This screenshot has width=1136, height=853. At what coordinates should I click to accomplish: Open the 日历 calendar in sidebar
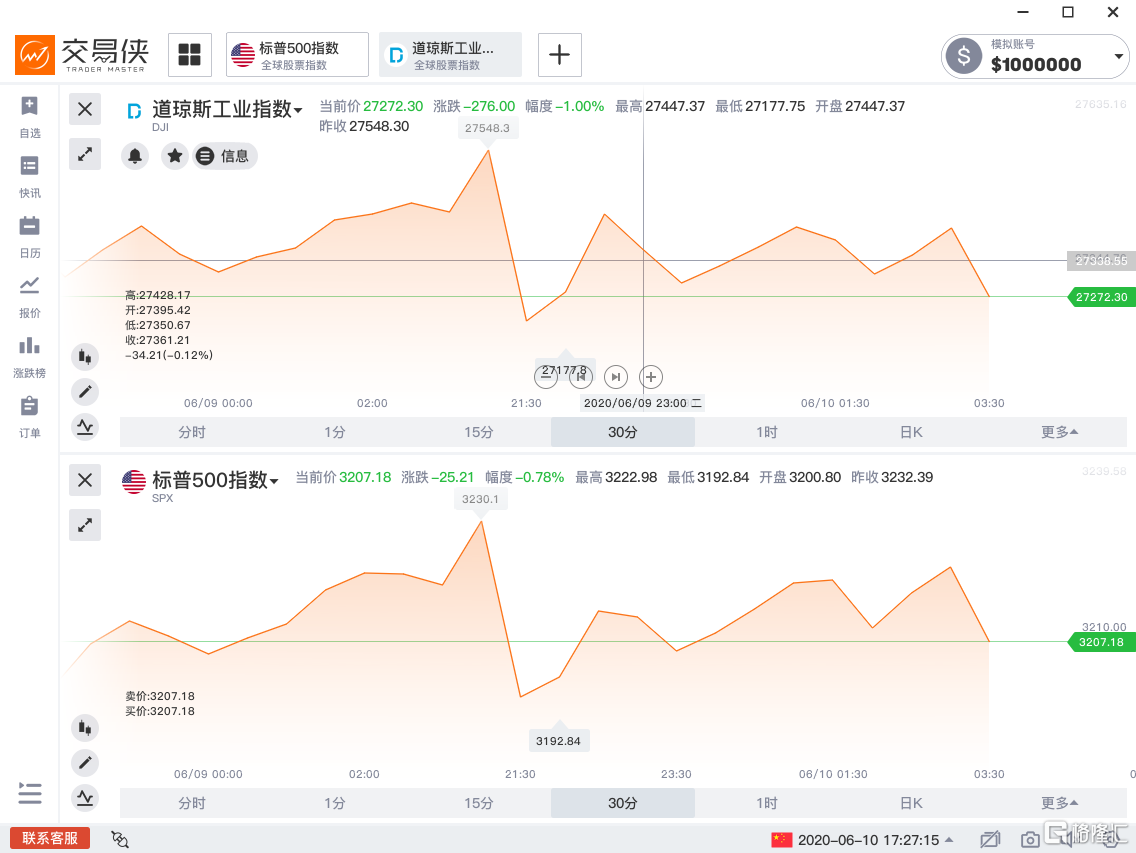(30, 234)
